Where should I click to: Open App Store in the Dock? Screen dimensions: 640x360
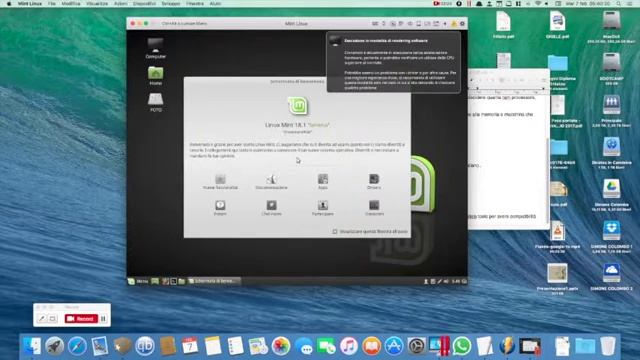[394, 346]
